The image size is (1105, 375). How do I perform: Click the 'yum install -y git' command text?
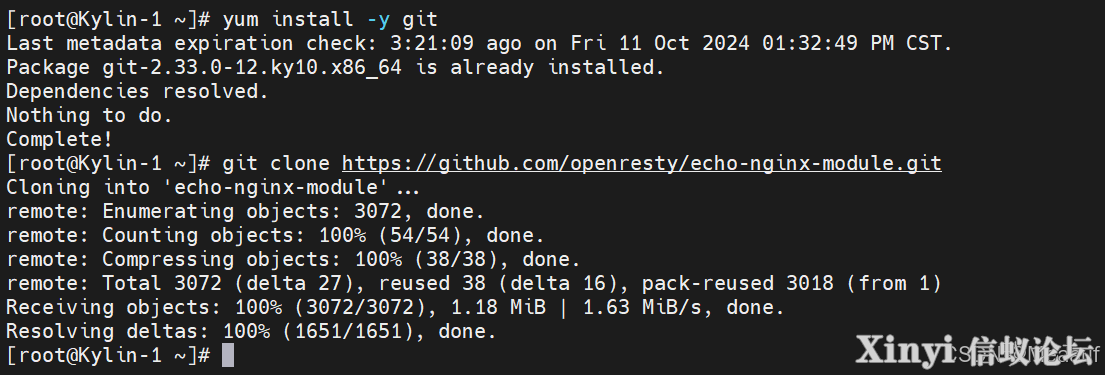(331, 20)
